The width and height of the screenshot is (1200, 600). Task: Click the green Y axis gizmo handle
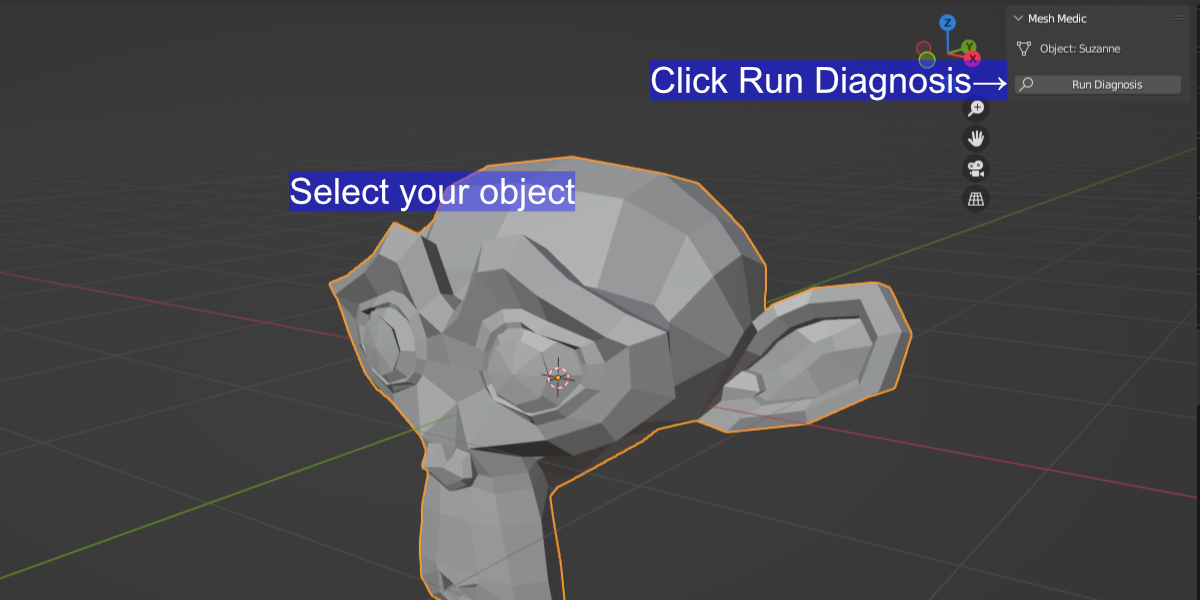[x=969, y=47]
